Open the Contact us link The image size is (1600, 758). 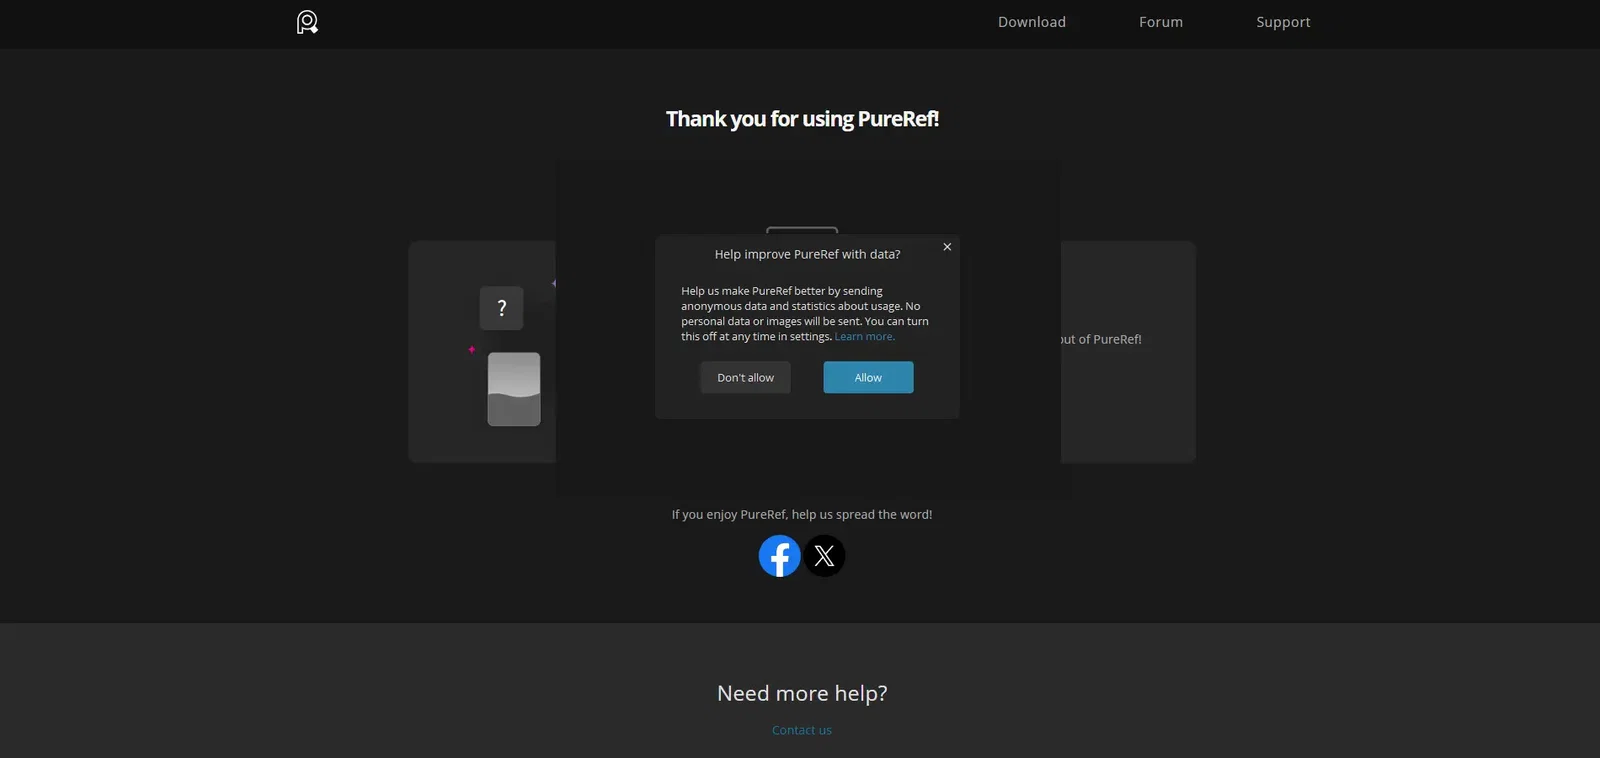(x=802, y=730)
